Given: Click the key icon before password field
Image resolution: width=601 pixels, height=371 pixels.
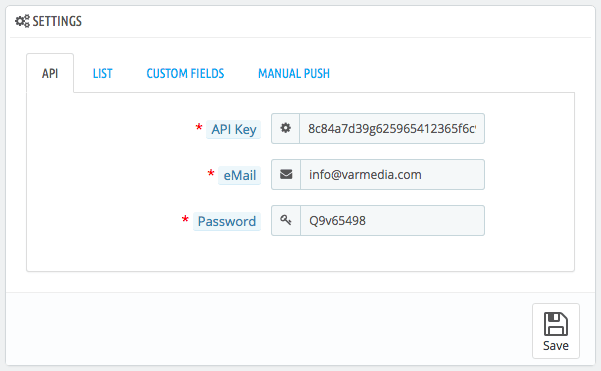Looking at the screenshot, I should (286, 220).
